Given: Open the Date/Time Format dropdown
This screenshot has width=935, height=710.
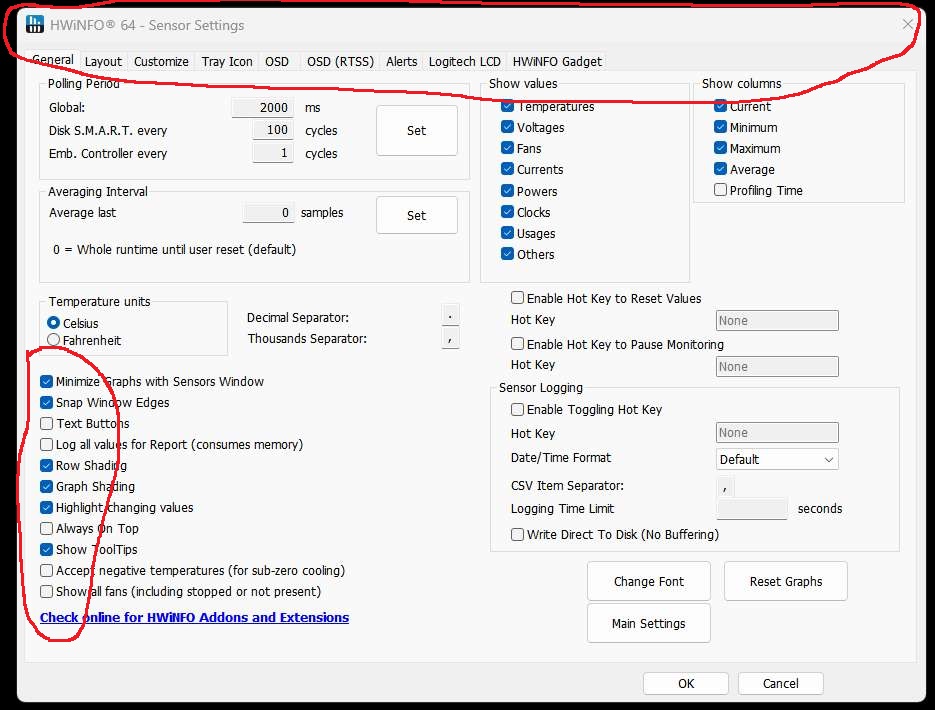Looking at the screenshot, I should (x=777, y=460).
